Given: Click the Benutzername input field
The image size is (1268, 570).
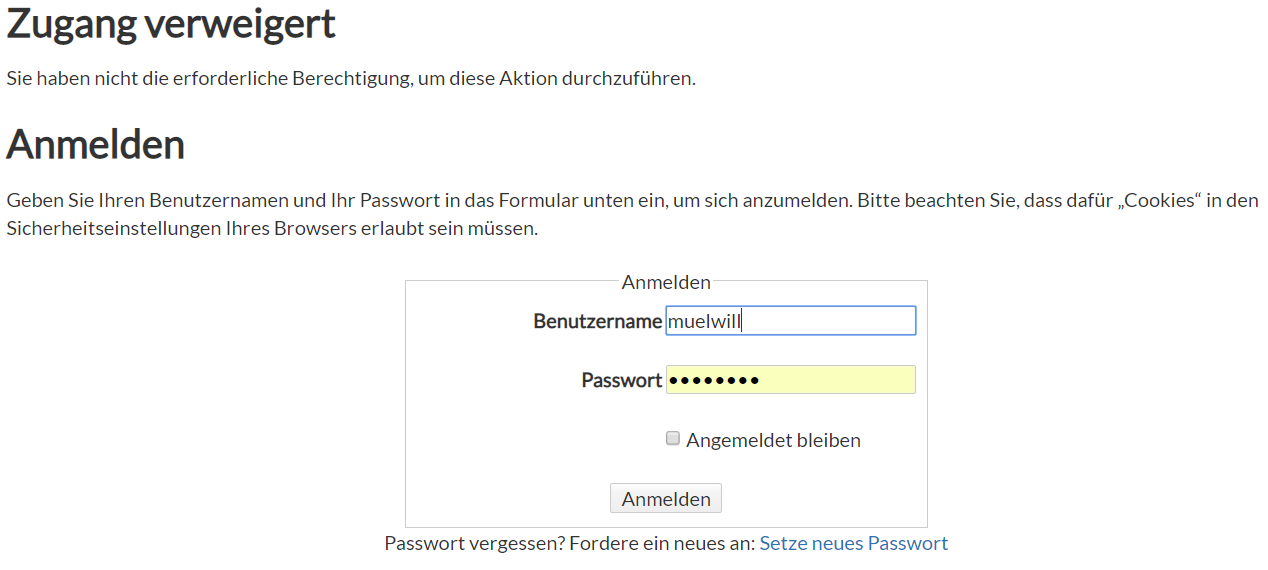Looking at the screenshot, I should (790, 321).
